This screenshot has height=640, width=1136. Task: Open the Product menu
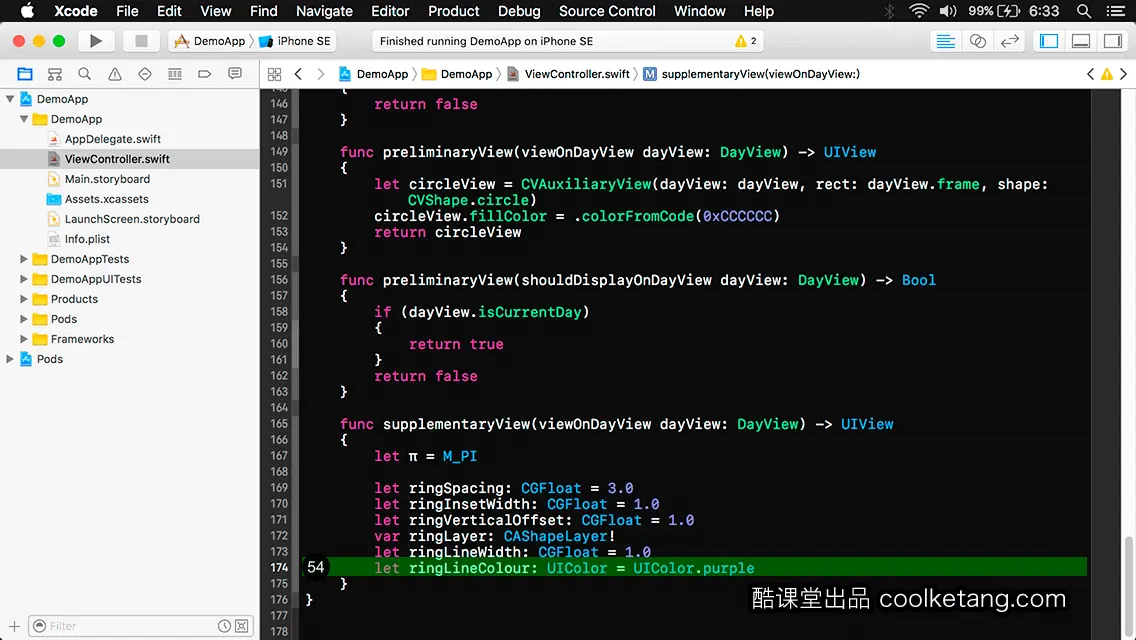(x=454, y=11)
